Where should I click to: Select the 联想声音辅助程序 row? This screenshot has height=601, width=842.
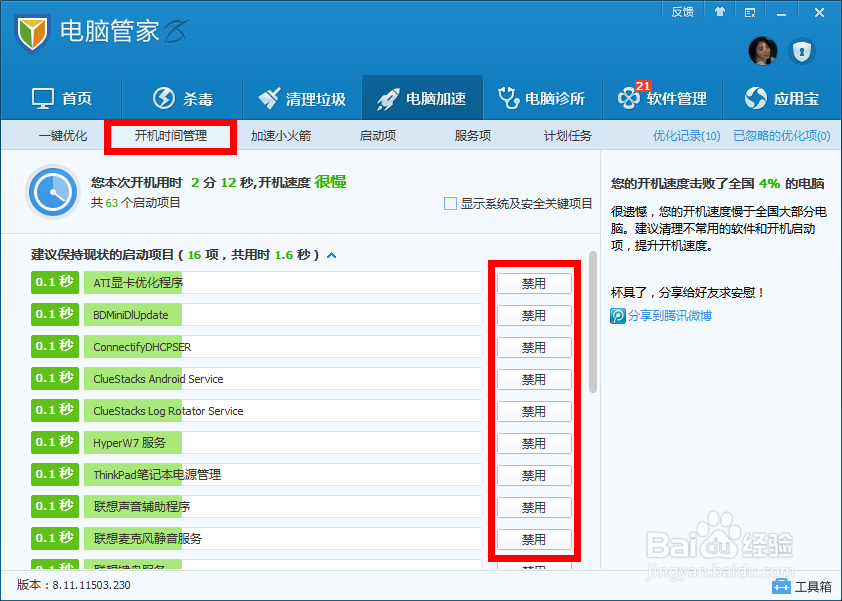click(283, 506)
